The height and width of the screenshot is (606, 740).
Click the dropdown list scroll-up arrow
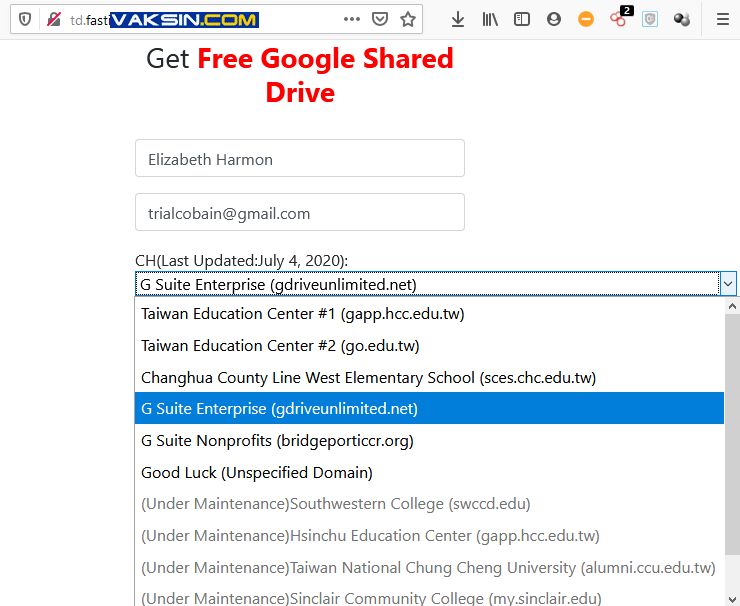pyautogui.click(x=732, y=306)
